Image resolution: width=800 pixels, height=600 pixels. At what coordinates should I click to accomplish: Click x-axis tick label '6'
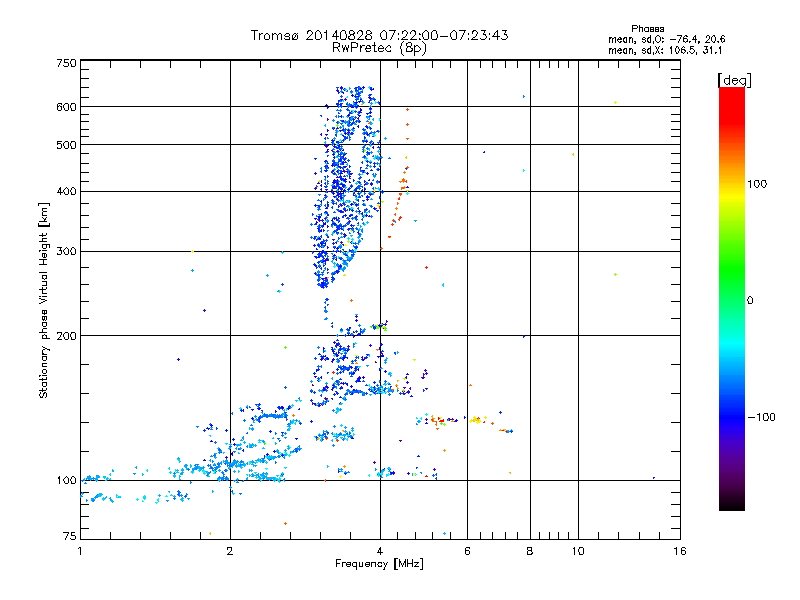coord(467,551)
